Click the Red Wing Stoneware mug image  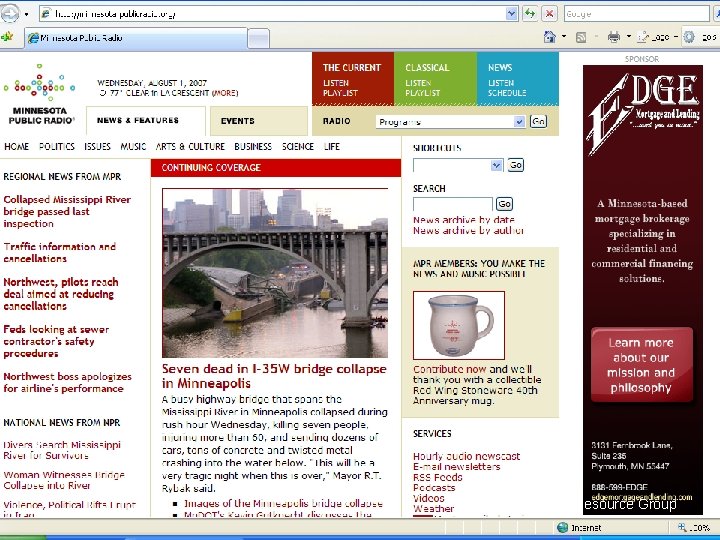459,325
